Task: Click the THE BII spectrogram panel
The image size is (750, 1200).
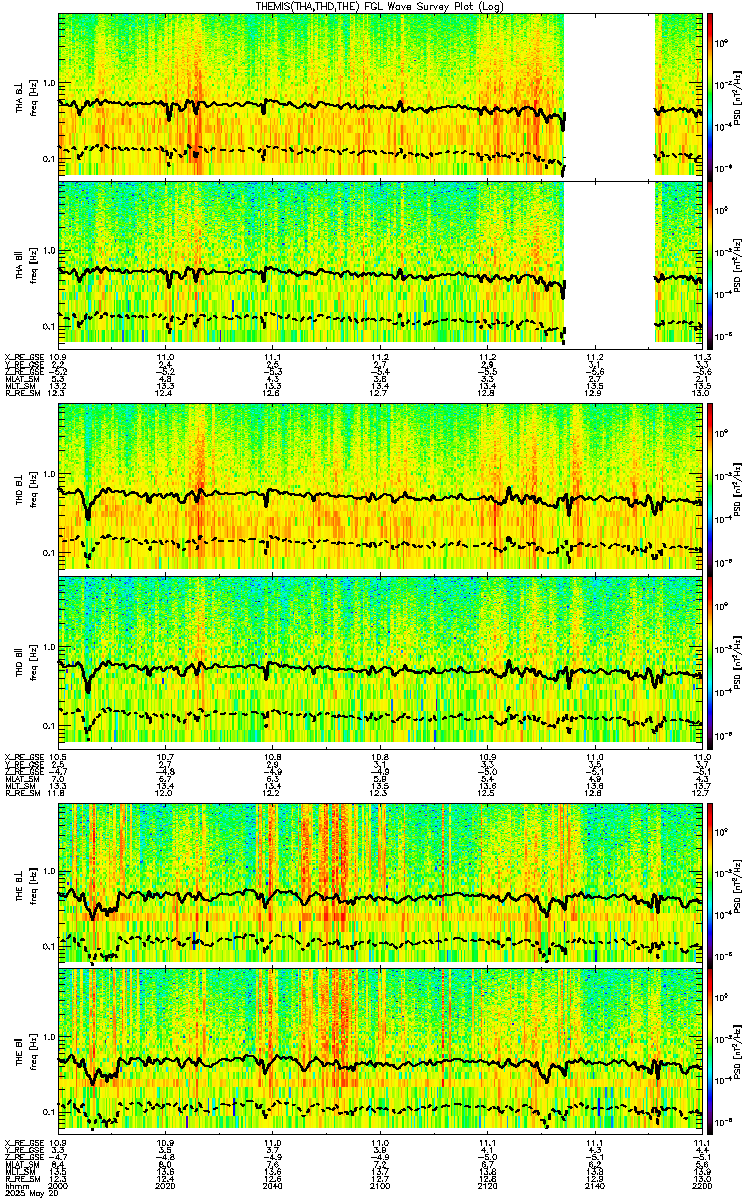Action: [380, 1050]
